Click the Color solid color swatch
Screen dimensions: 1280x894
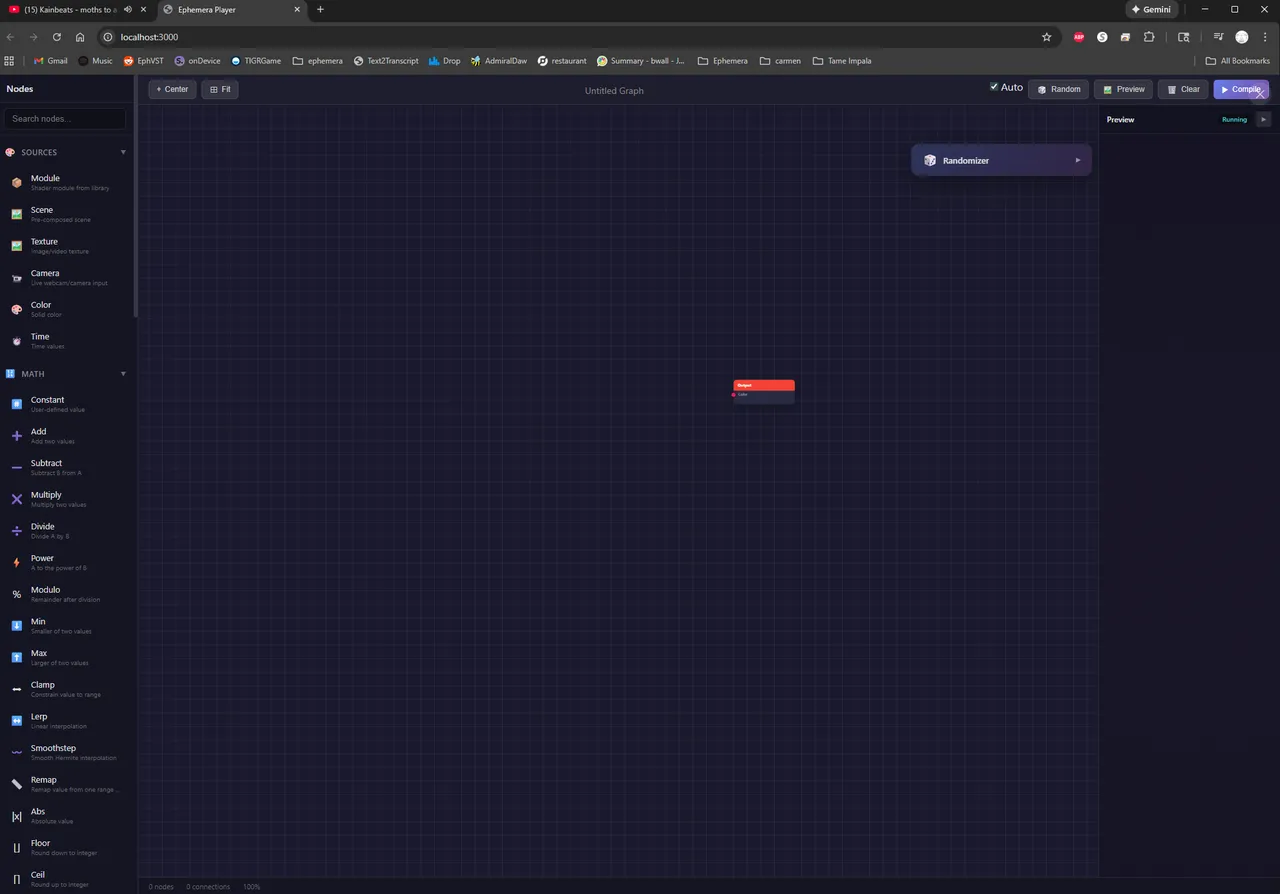coord(17,309)
